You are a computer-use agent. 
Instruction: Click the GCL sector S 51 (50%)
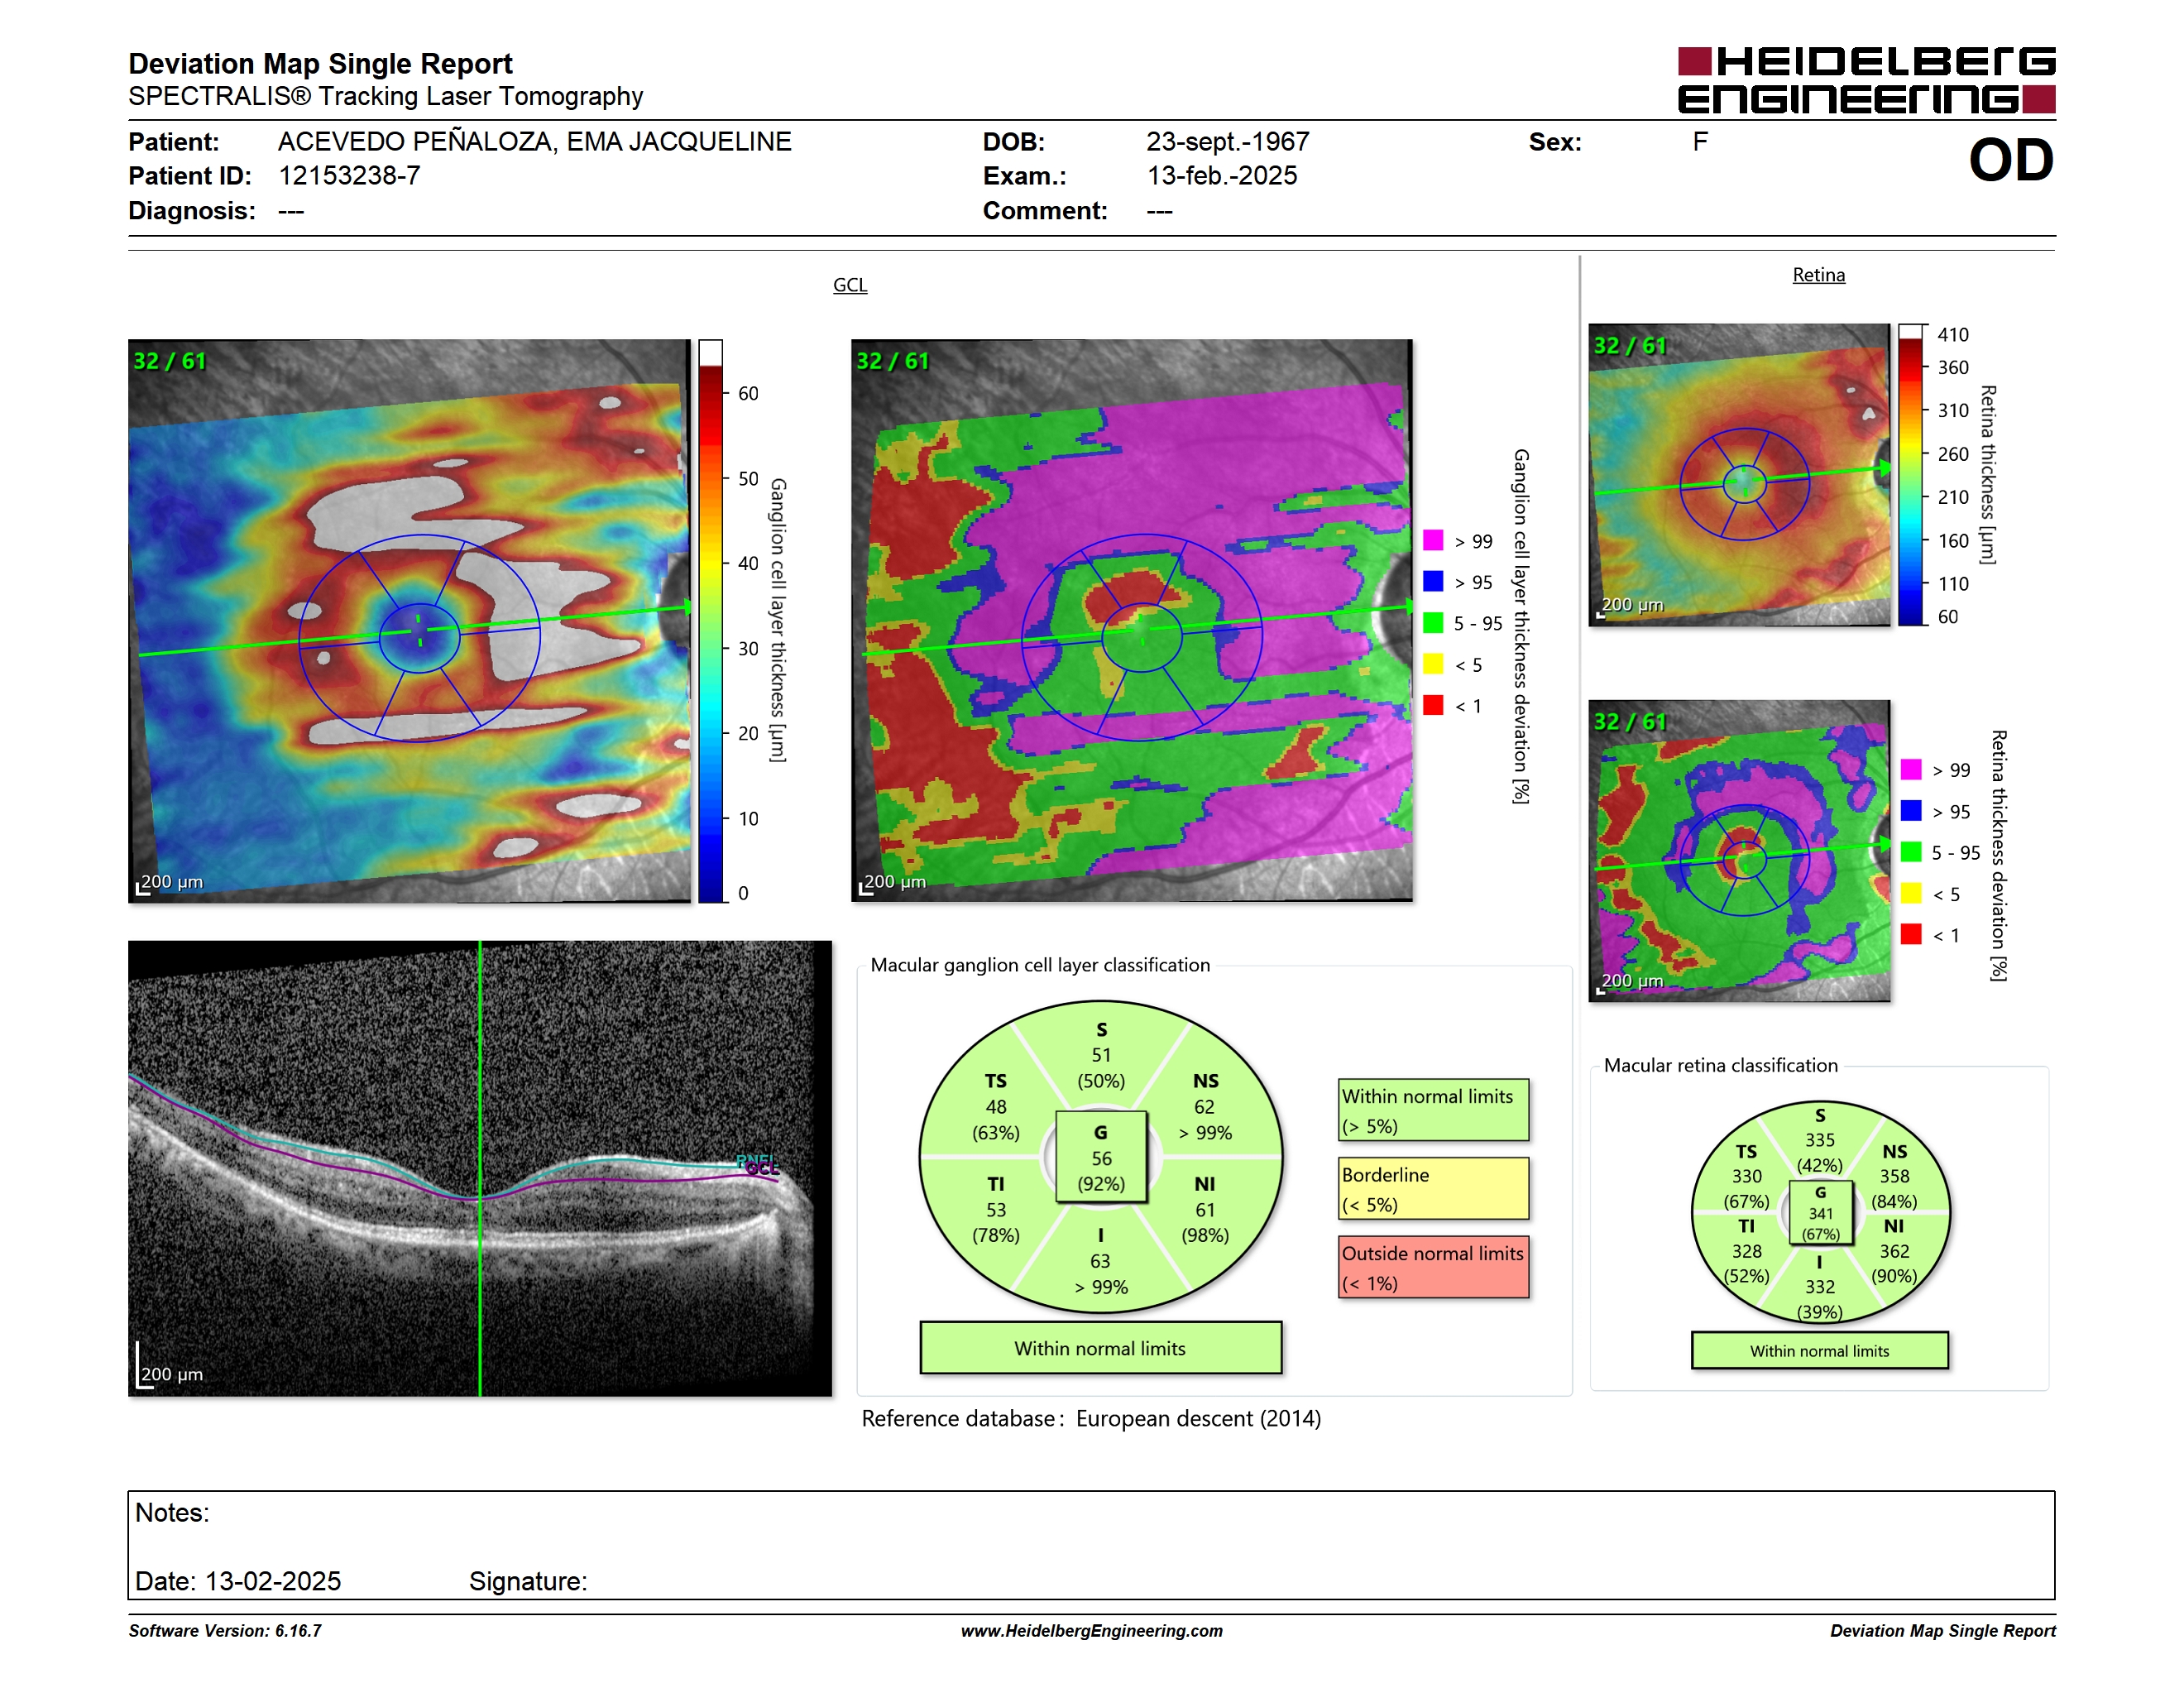click(1101, 1055)
